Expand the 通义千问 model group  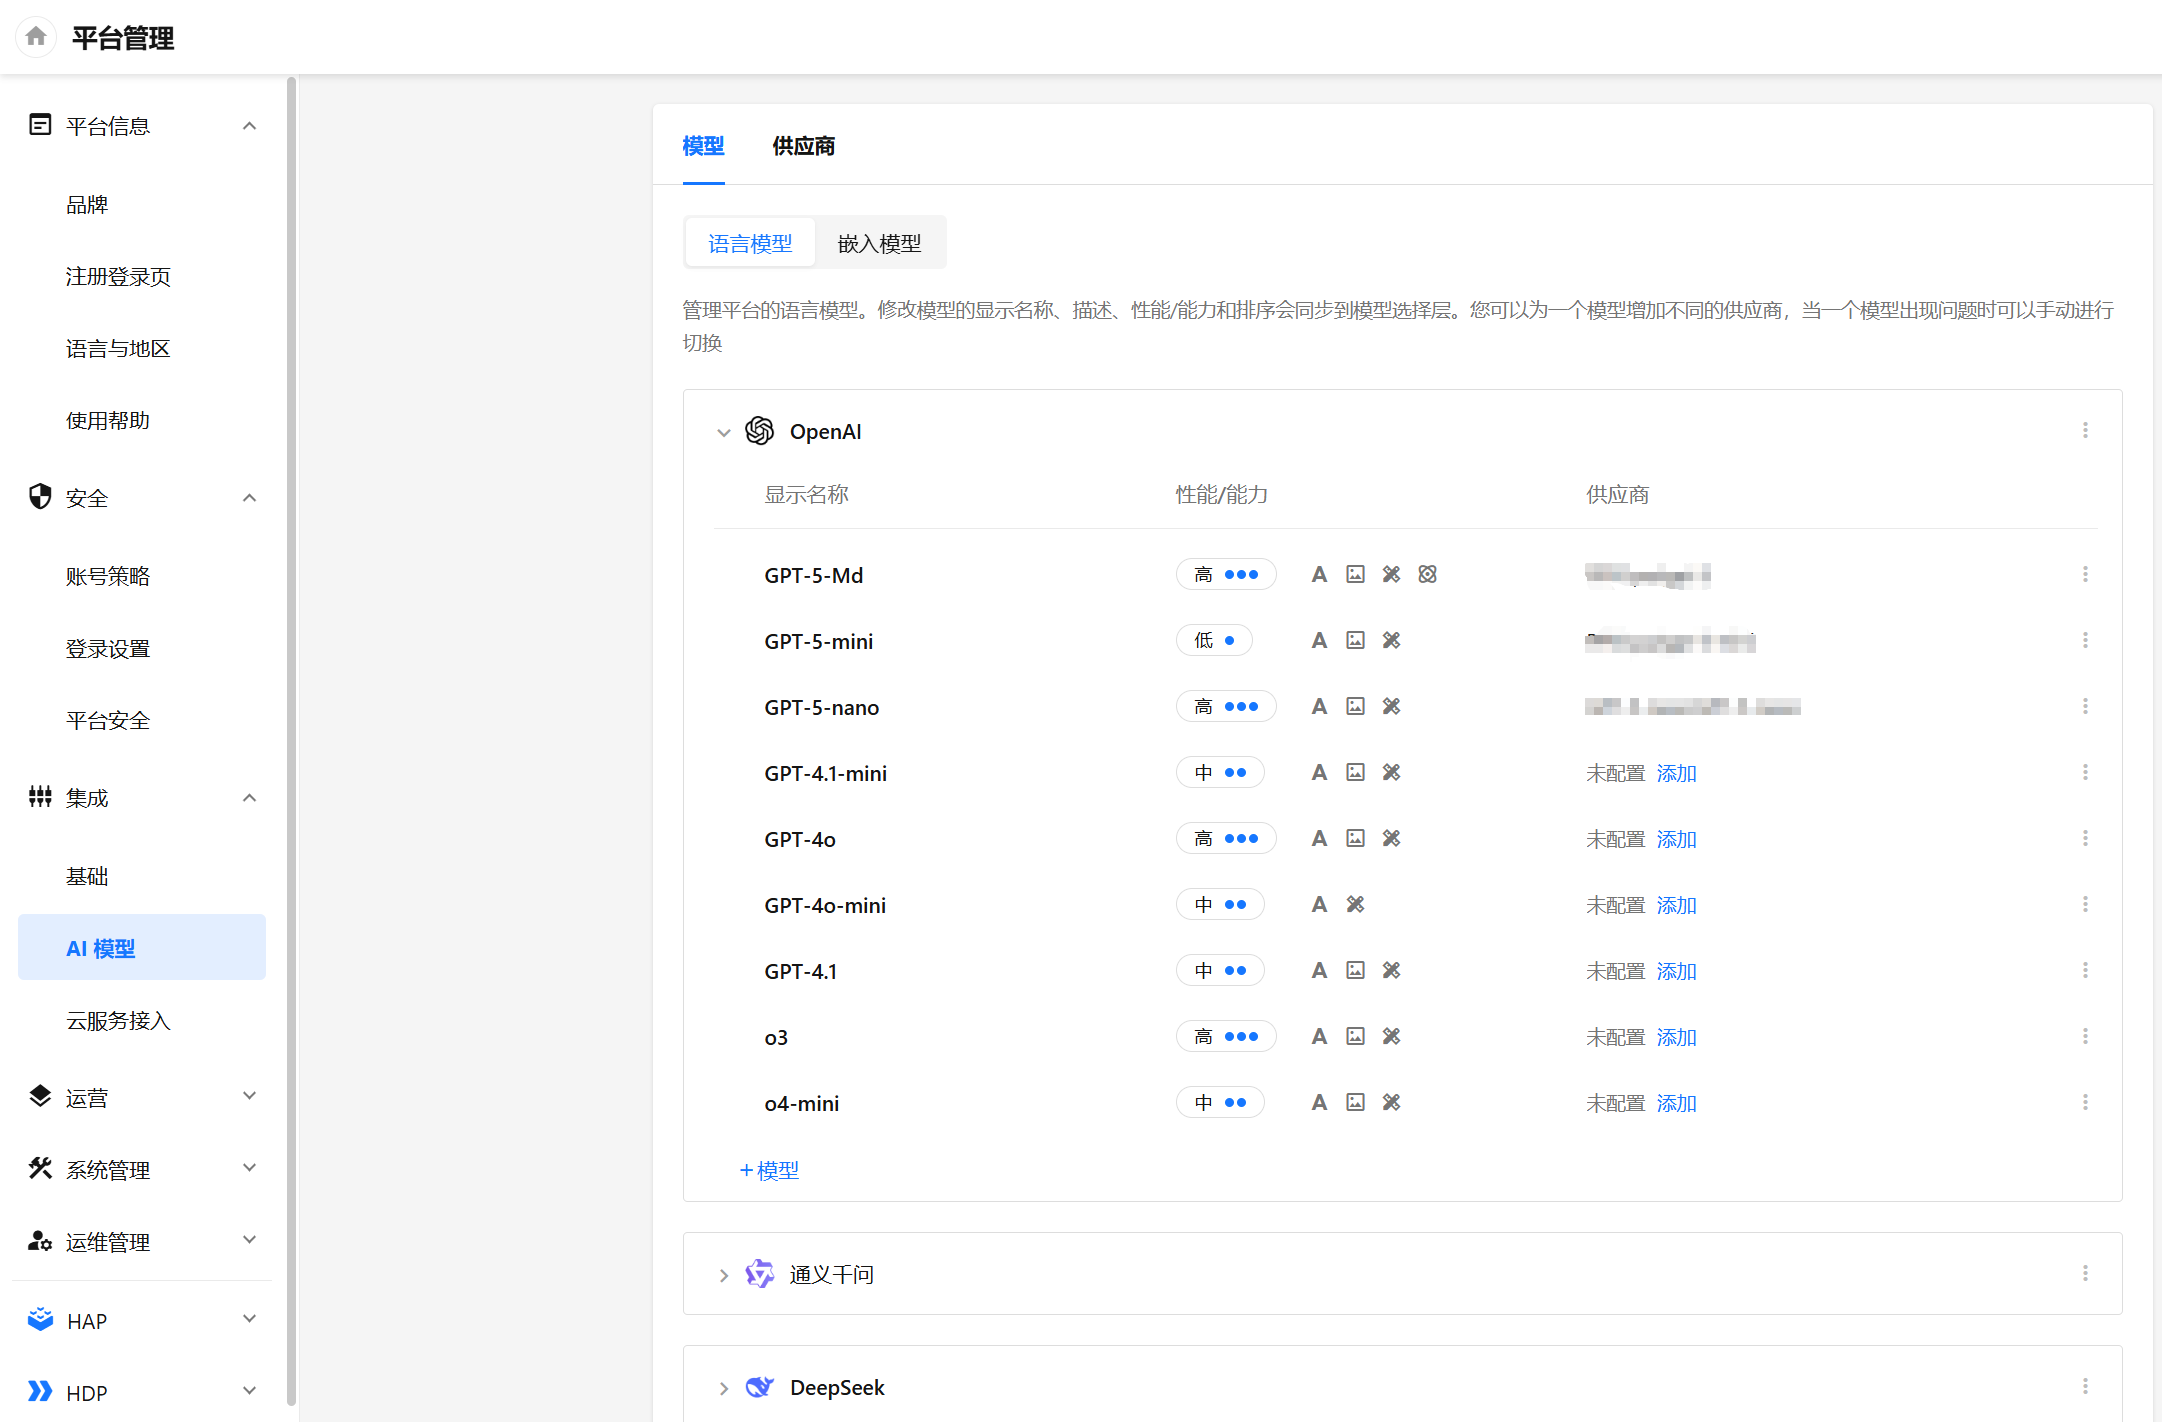[x=724, y=1275]
